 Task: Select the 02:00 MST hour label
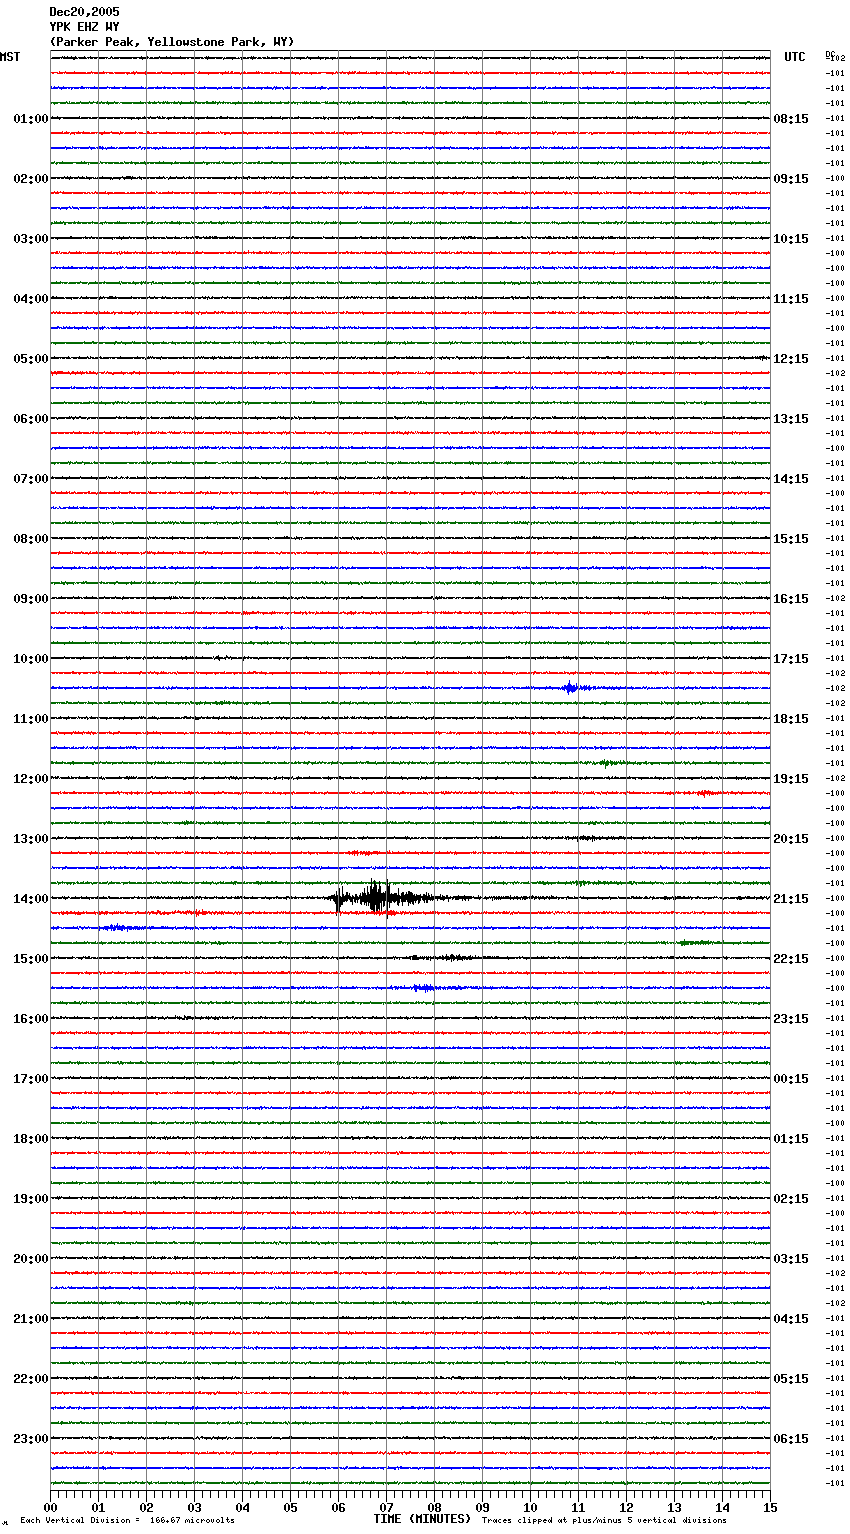[31, 179]
